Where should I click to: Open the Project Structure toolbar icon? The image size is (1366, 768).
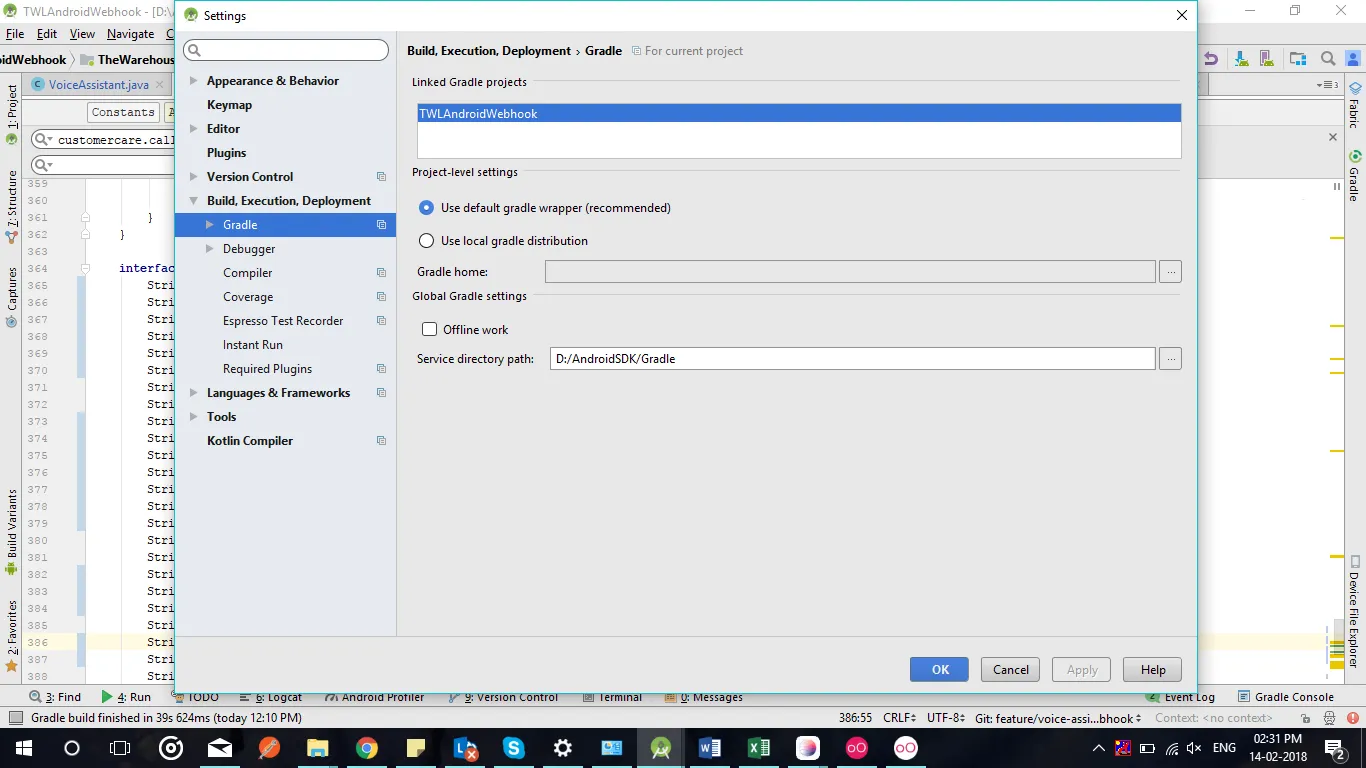(x=1298, y=59)
